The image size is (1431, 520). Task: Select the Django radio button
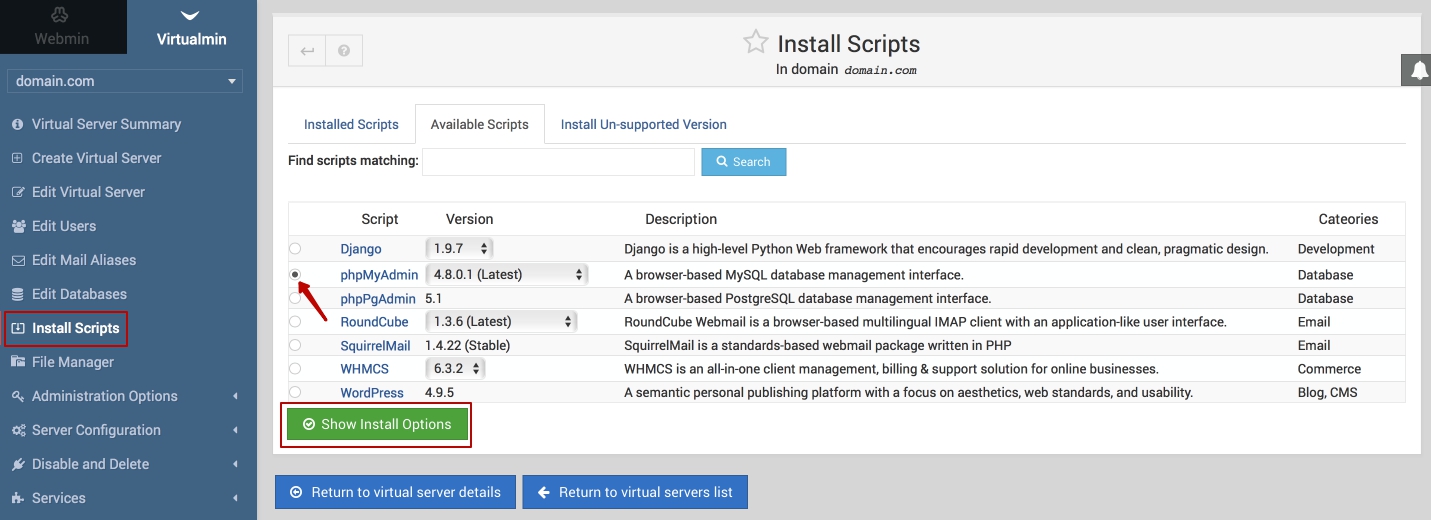[x=295, y=248]
